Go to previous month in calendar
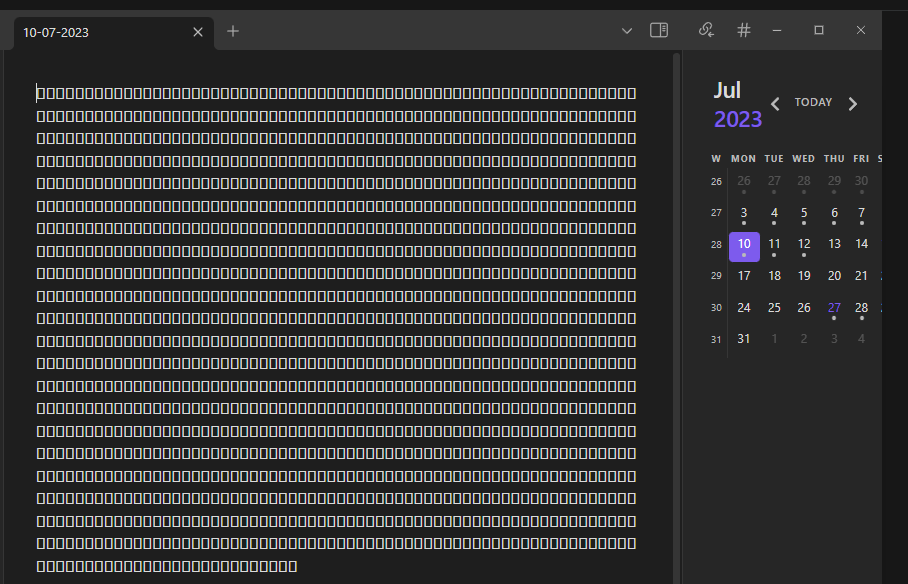The height and width of the screenshot is (584, 908). [775, 104]
